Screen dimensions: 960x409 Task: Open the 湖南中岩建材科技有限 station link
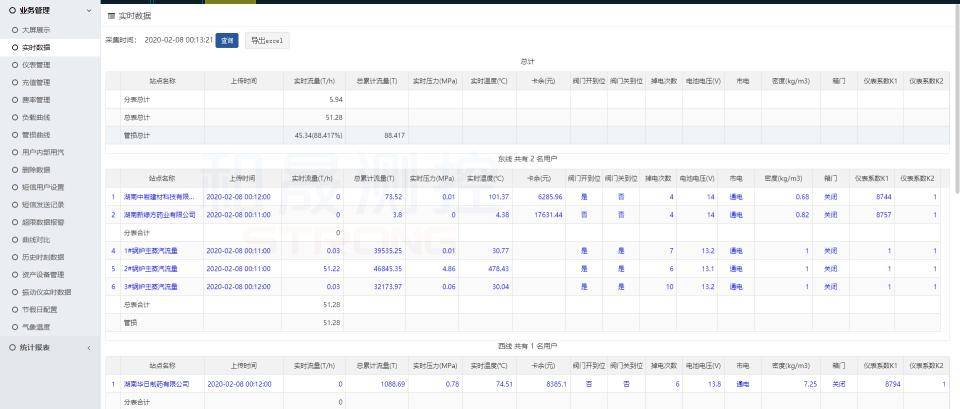pos(159,197)
